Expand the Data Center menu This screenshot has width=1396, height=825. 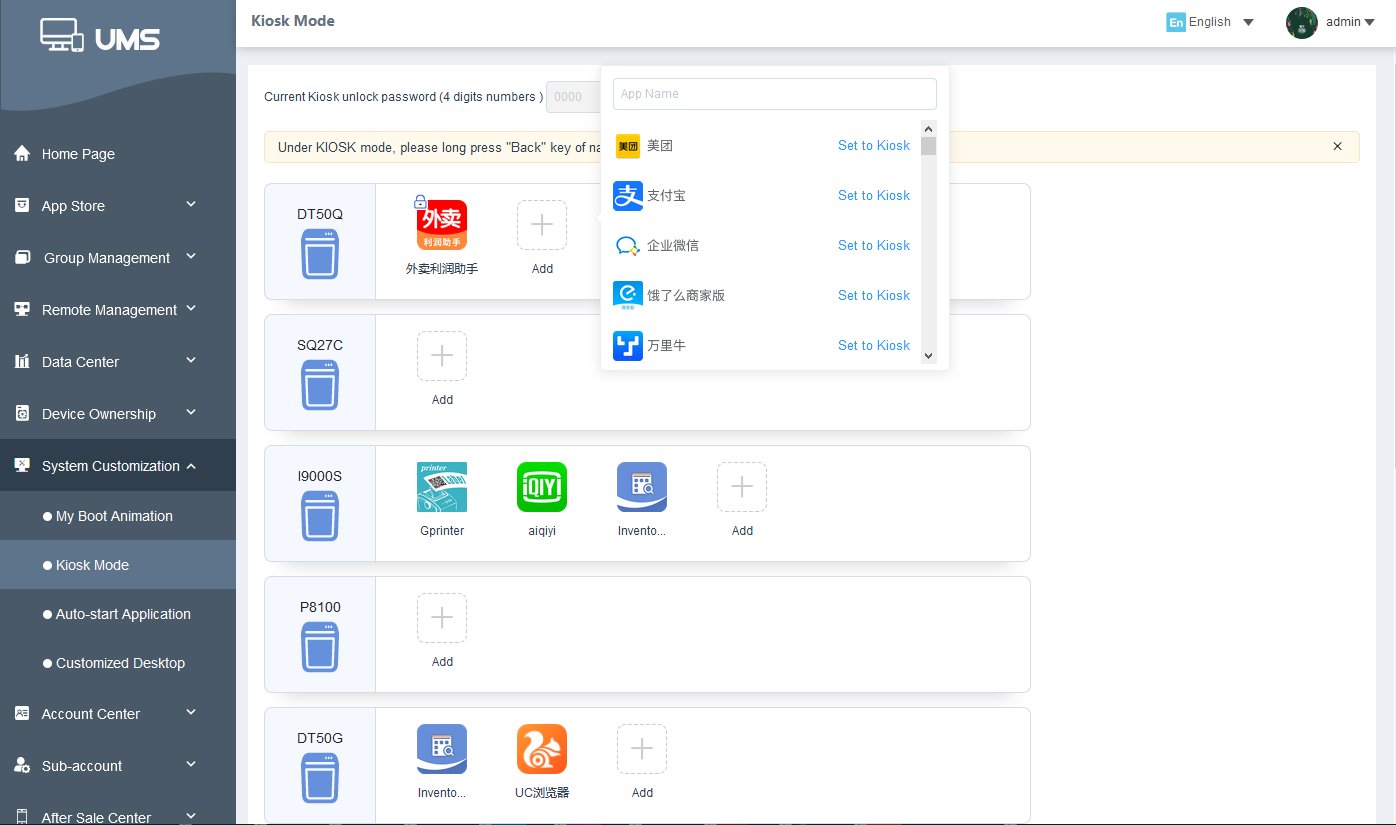191,361
